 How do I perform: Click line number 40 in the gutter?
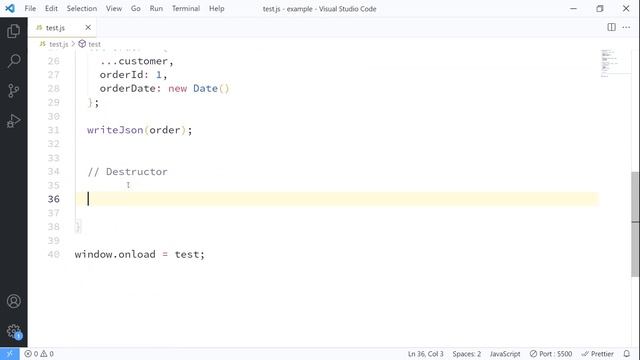click(x=53, y=254)
